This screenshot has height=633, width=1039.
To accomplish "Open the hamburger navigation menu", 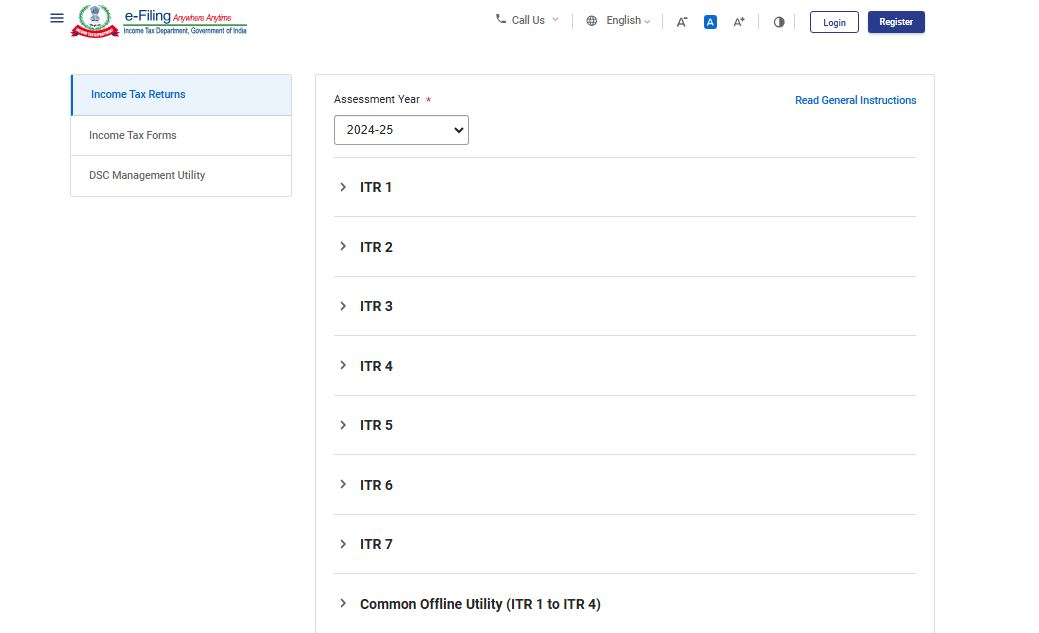I will (x=57, y=19).
